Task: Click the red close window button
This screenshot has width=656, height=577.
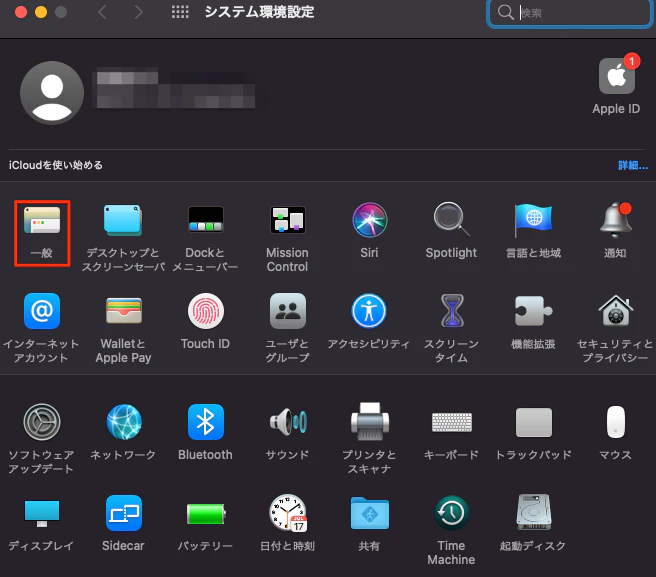Action: [x=21, y=12]
